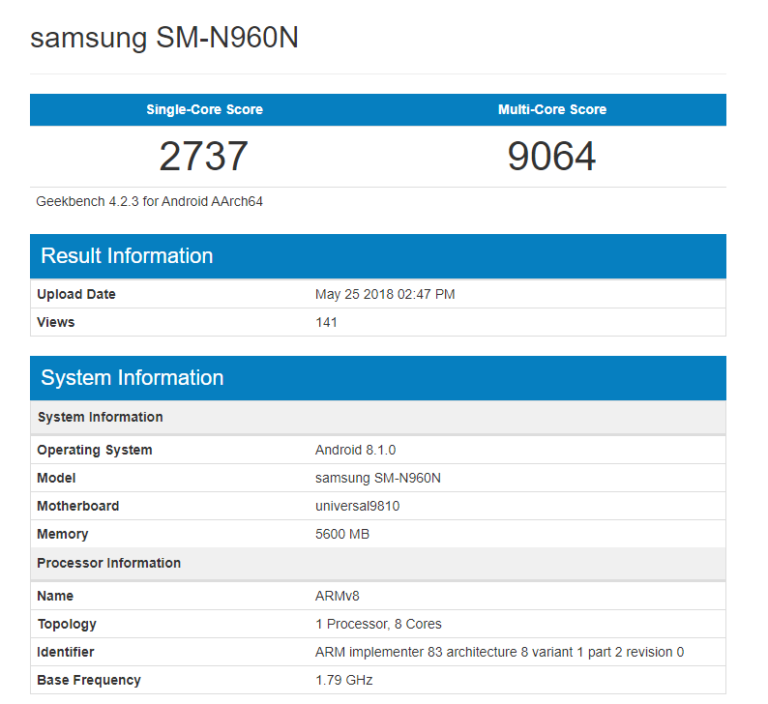This screenshot has height=704, width=768.
Task: Select the Model value 'samsung SM-N960N'
Action: coord(378,478)
